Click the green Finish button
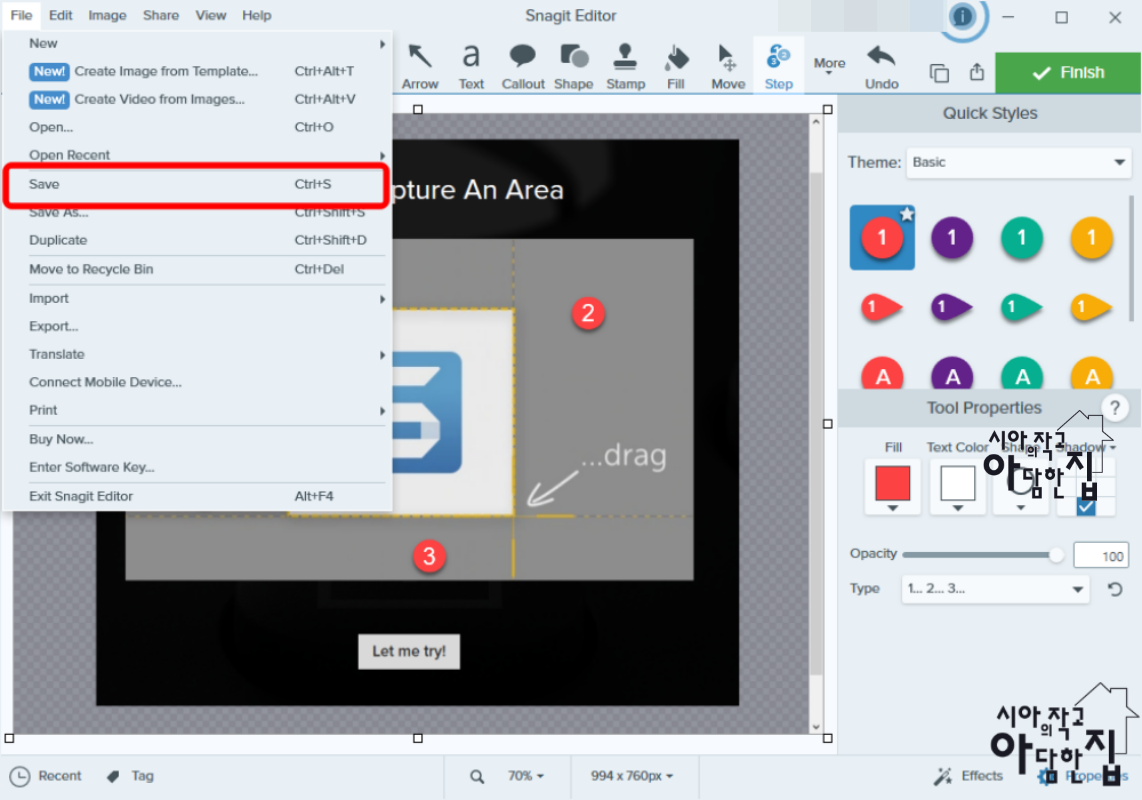 click(1068, 73)
